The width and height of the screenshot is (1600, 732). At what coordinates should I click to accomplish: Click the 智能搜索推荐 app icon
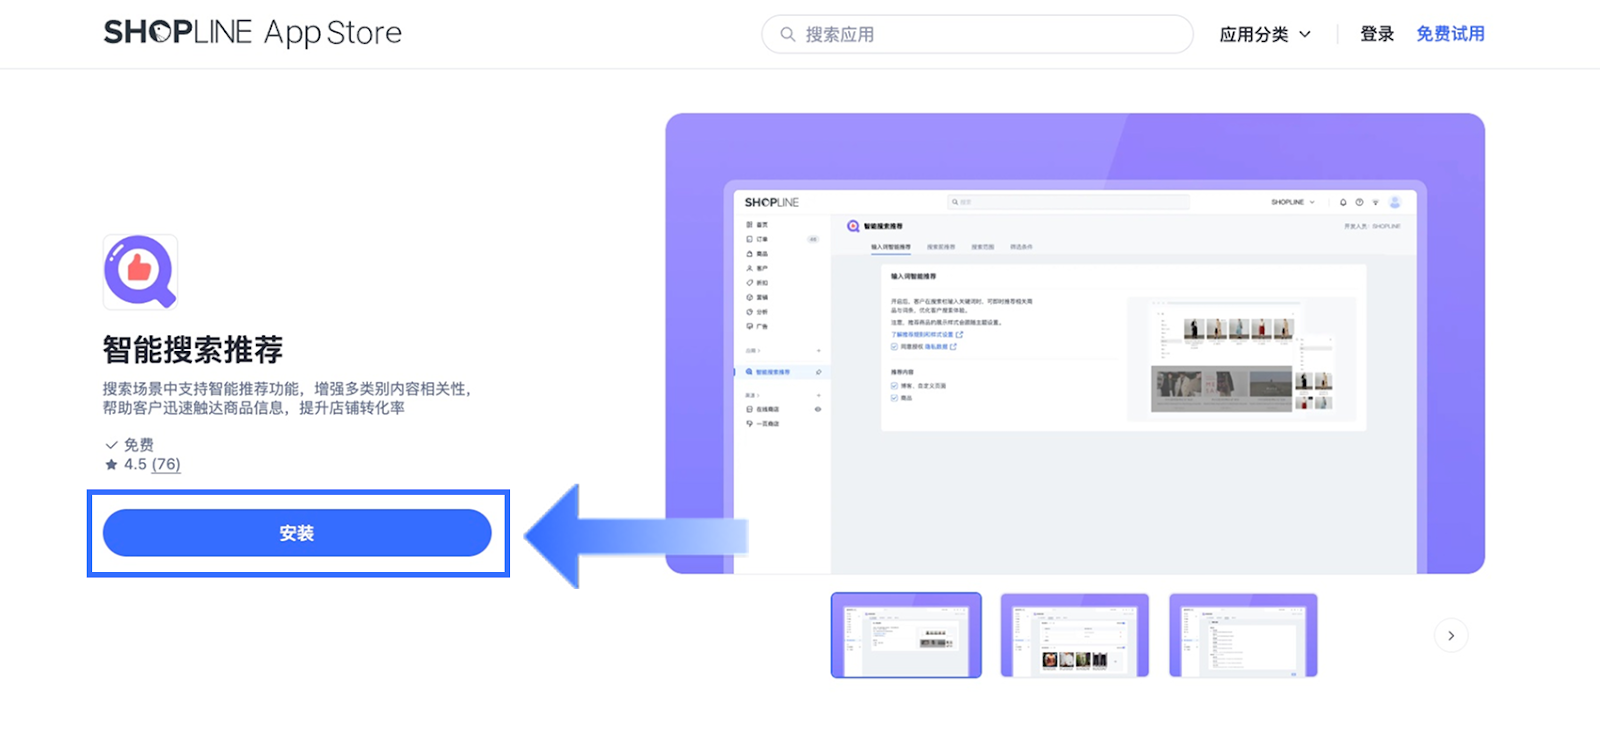pyautogui.click(x=140, y=272)
